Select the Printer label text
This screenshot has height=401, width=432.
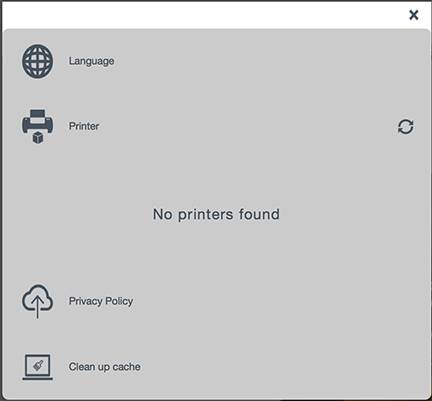pyautogui.click(x=84, y=126)
